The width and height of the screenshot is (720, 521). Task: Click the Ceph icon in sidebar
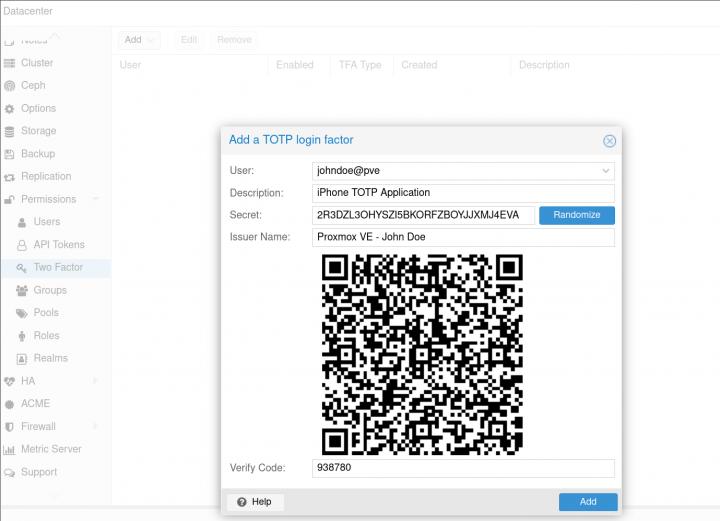pyautogui.click(x=10, y=86)
